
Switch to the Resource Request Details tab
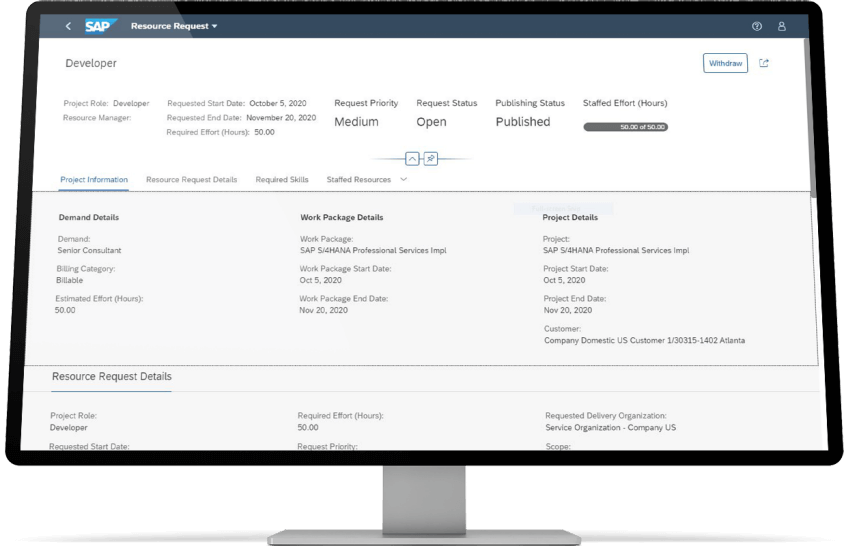tap(191, 180)
